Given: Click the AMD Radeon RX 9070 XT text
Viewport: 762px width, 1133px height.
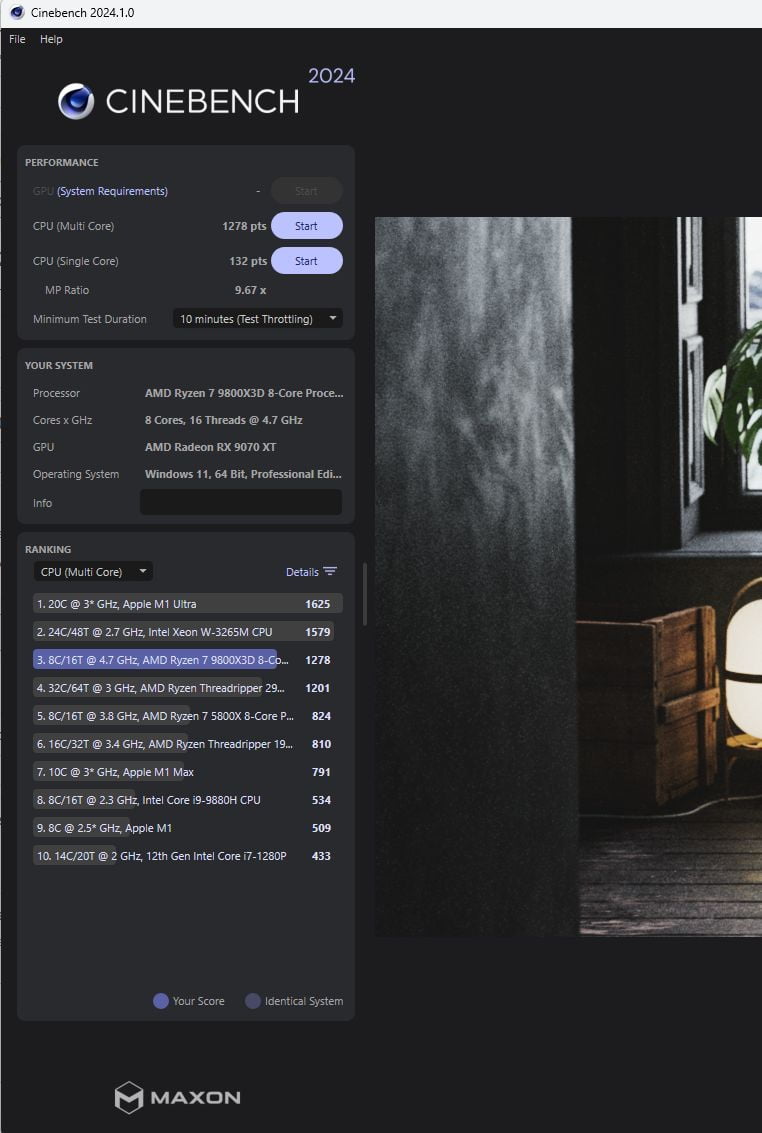Looking at the screenshot, I should (210, 447).
